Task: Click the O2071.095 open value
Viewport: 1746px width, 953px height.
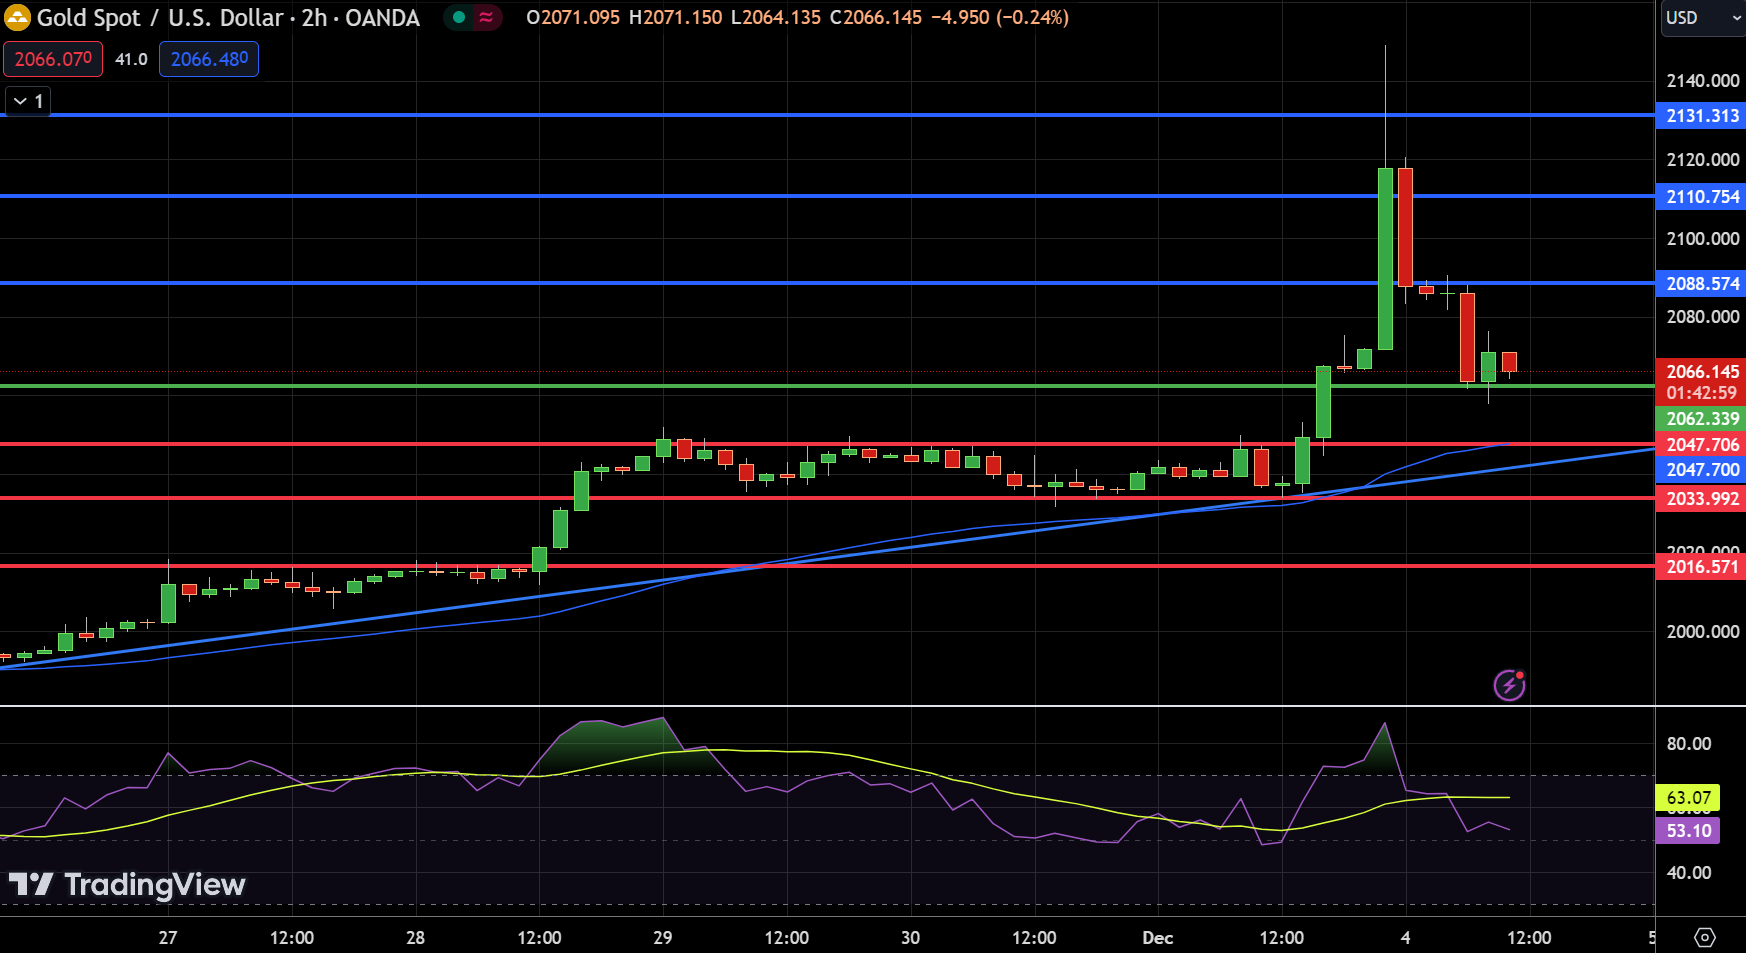Action: 573,18
